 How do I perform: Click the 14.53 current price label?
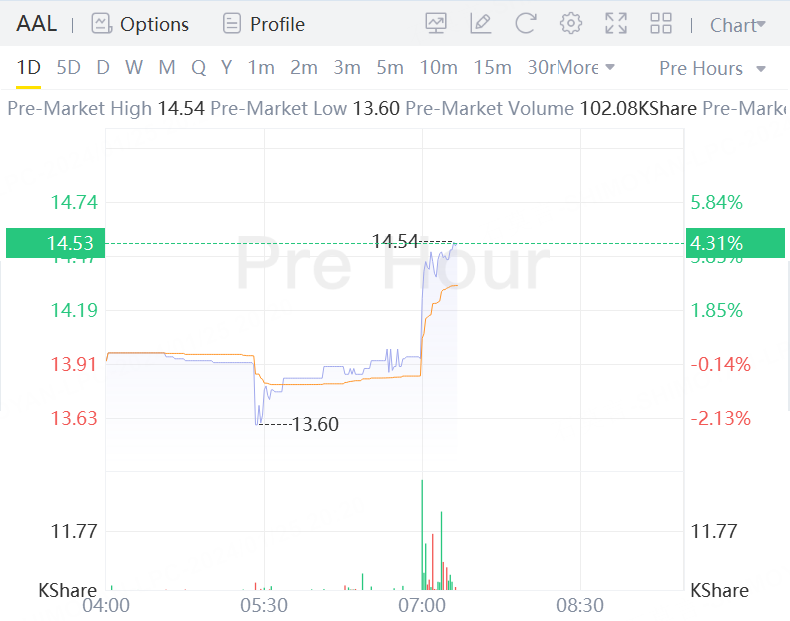[70, 243]
